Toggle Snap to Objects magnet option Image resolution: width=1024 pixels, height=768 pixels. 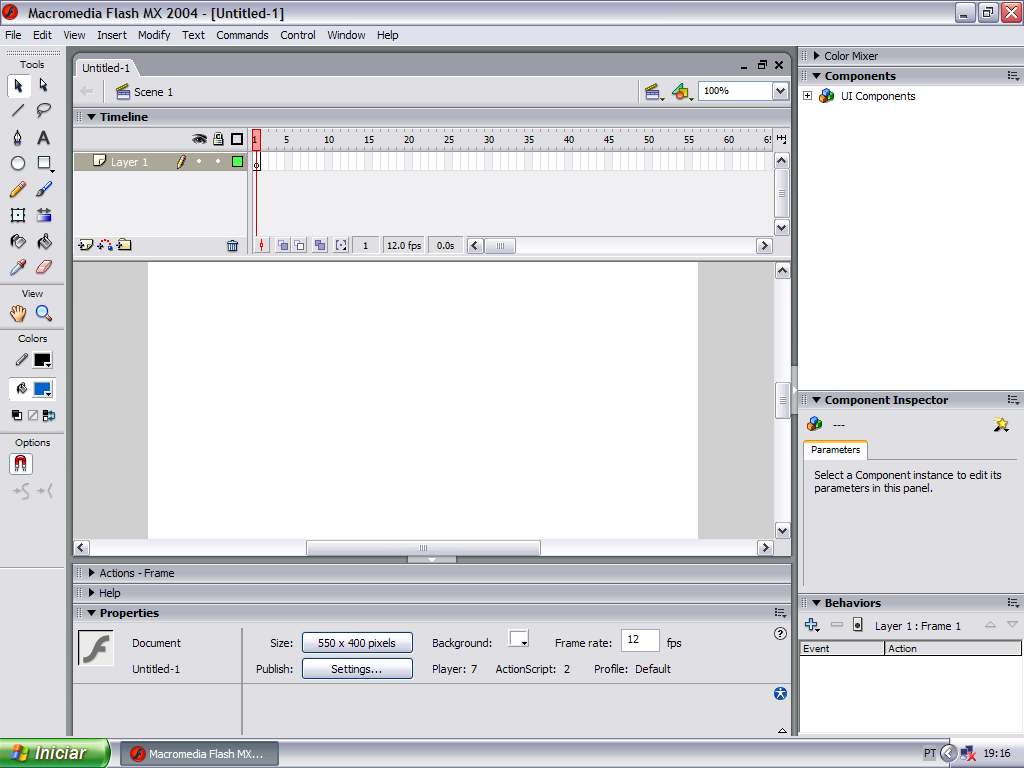click(x=21, y=464)
